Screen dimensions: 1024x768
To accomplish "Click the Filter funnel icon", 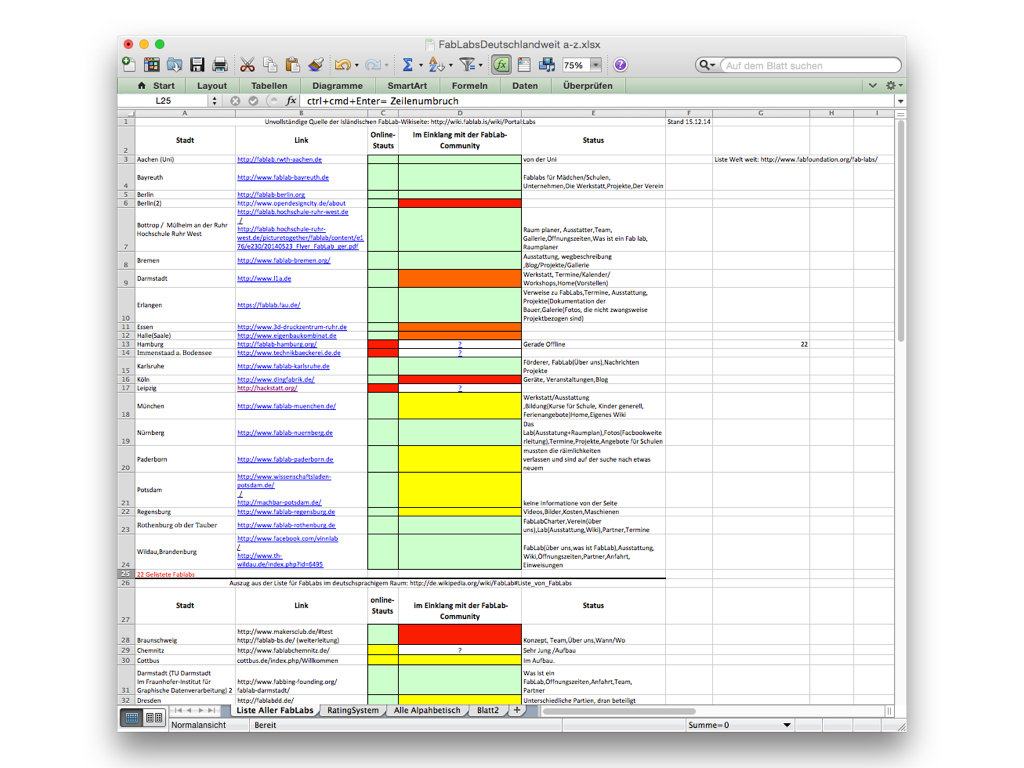I will 466,65.
